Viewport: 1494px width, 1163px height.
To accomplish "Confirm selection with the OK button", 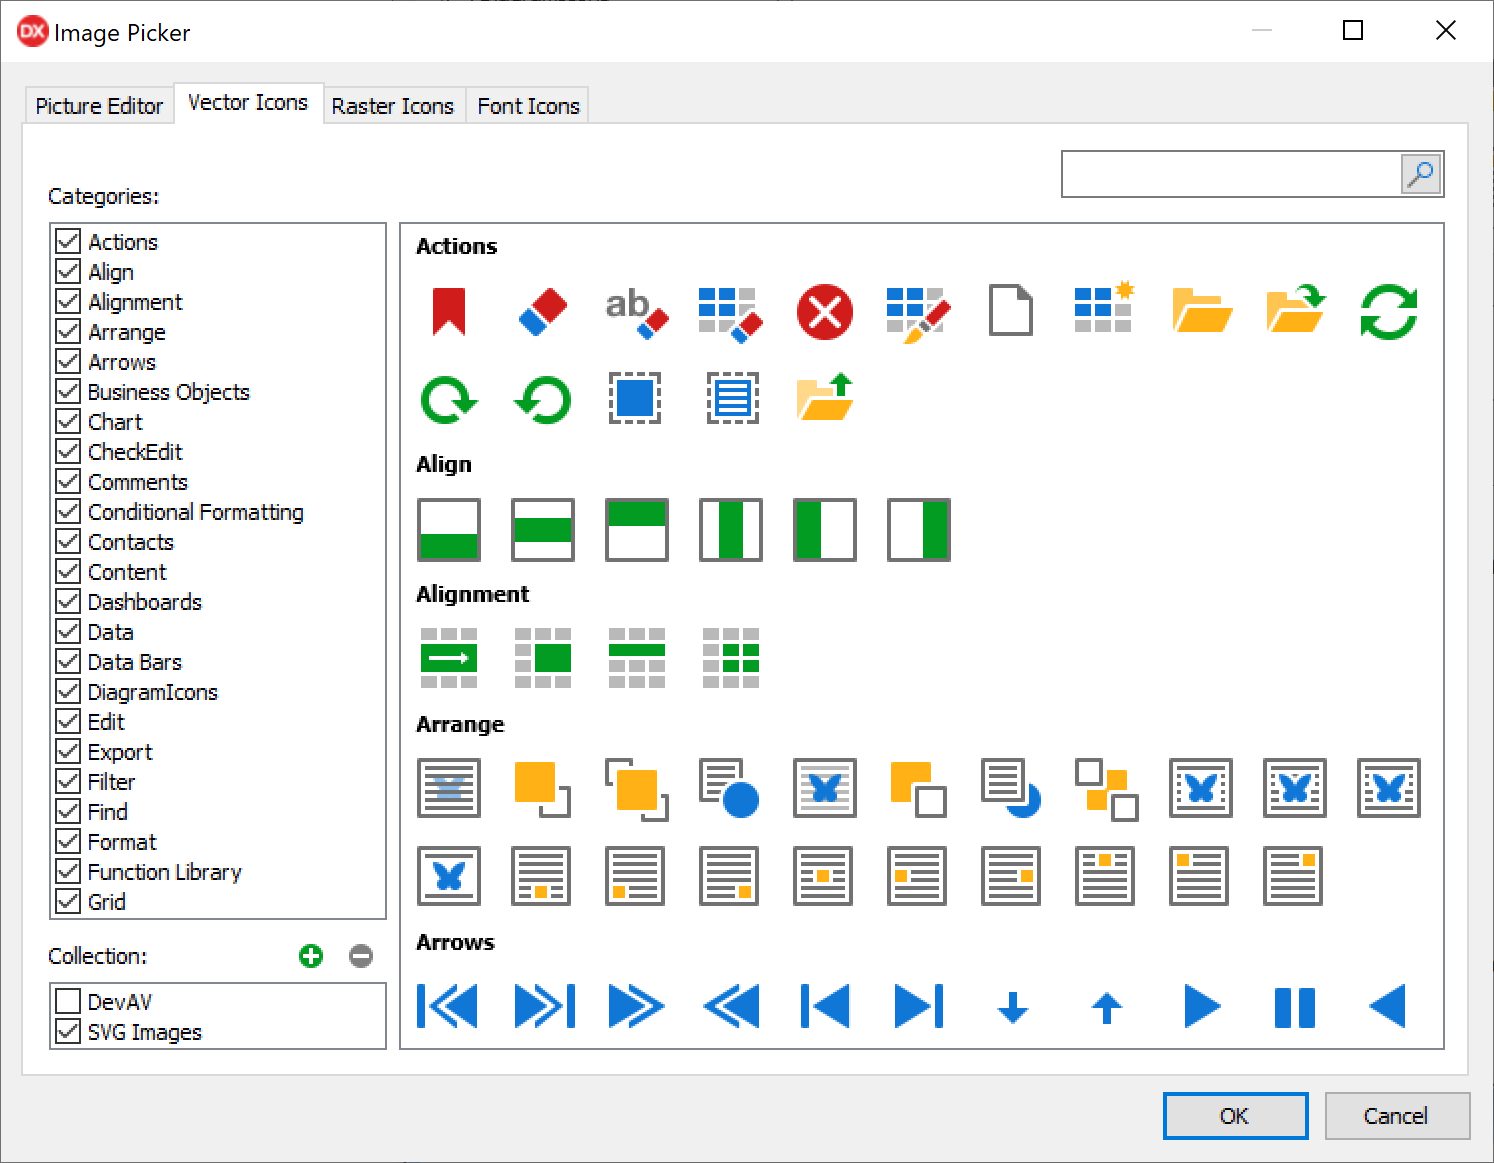I will pyautogui.click(x=1235, y=1116).
